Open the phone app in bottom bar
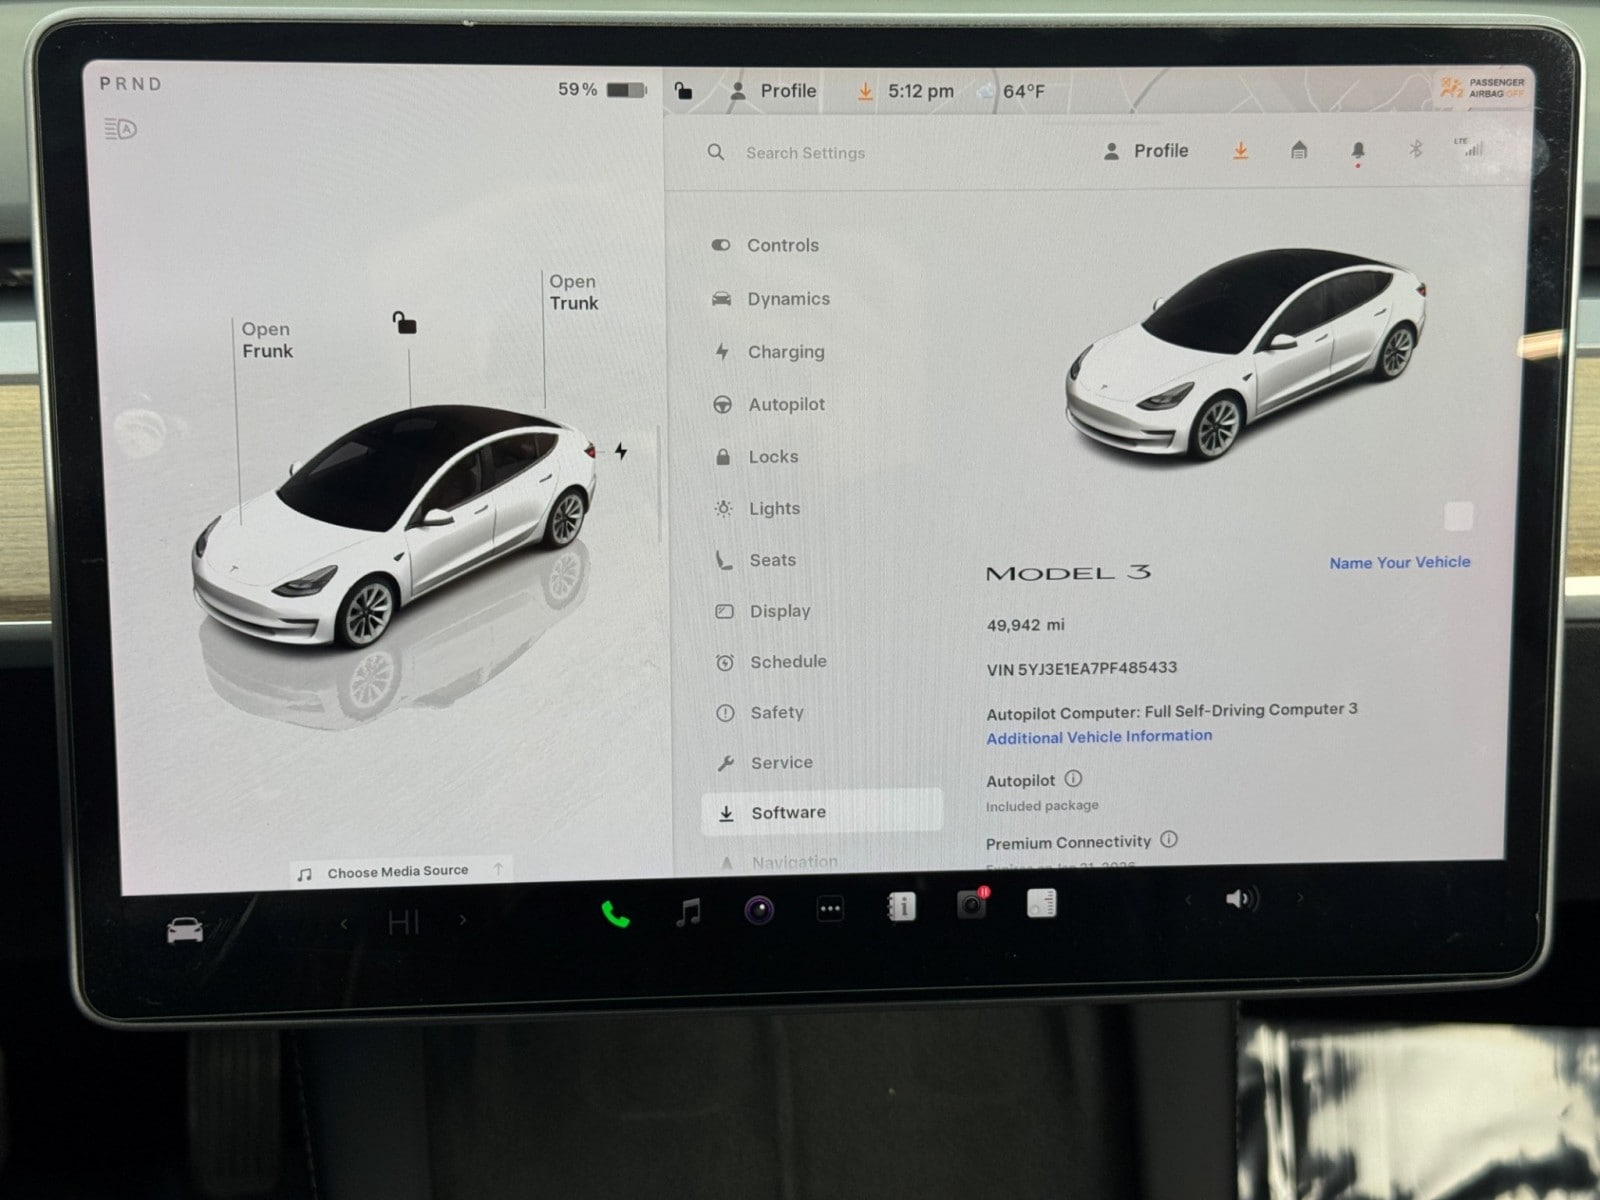1600x1200 pixels. (615, 913)
